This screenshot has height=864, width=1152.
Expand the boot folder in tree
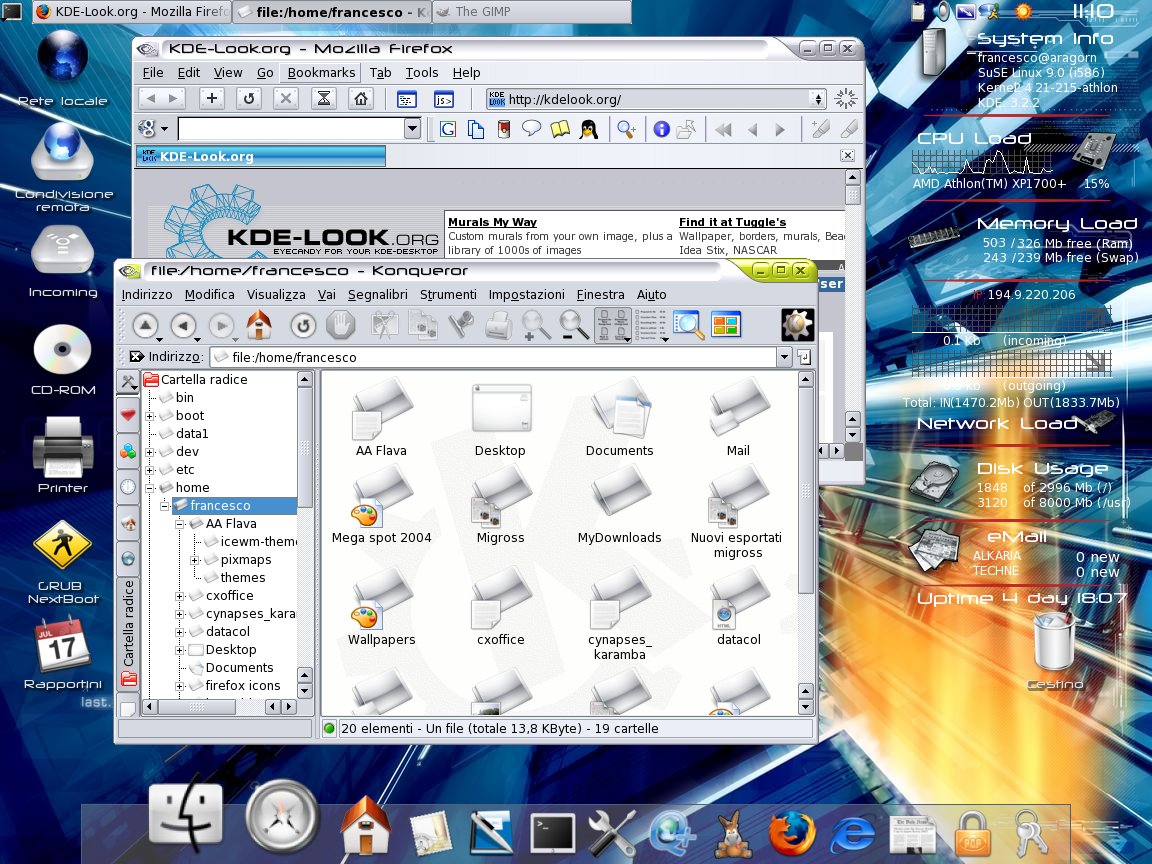pyautogui.click(x=150, y=416)
